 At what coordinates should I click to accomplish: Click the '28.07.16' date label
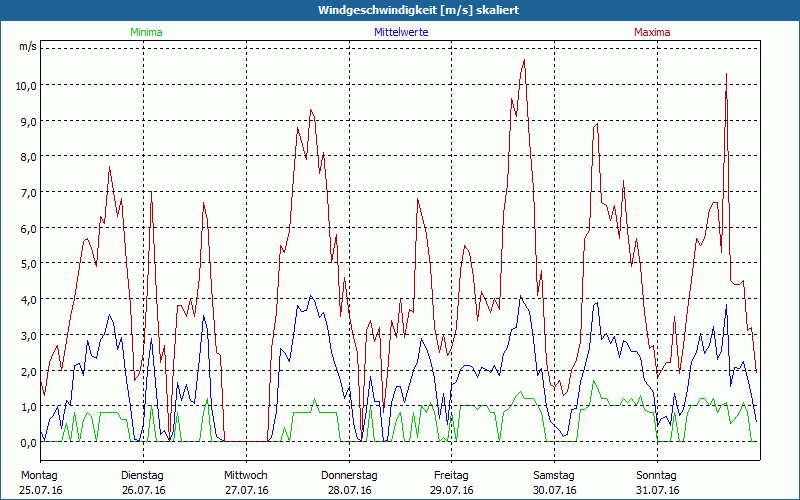349,490
